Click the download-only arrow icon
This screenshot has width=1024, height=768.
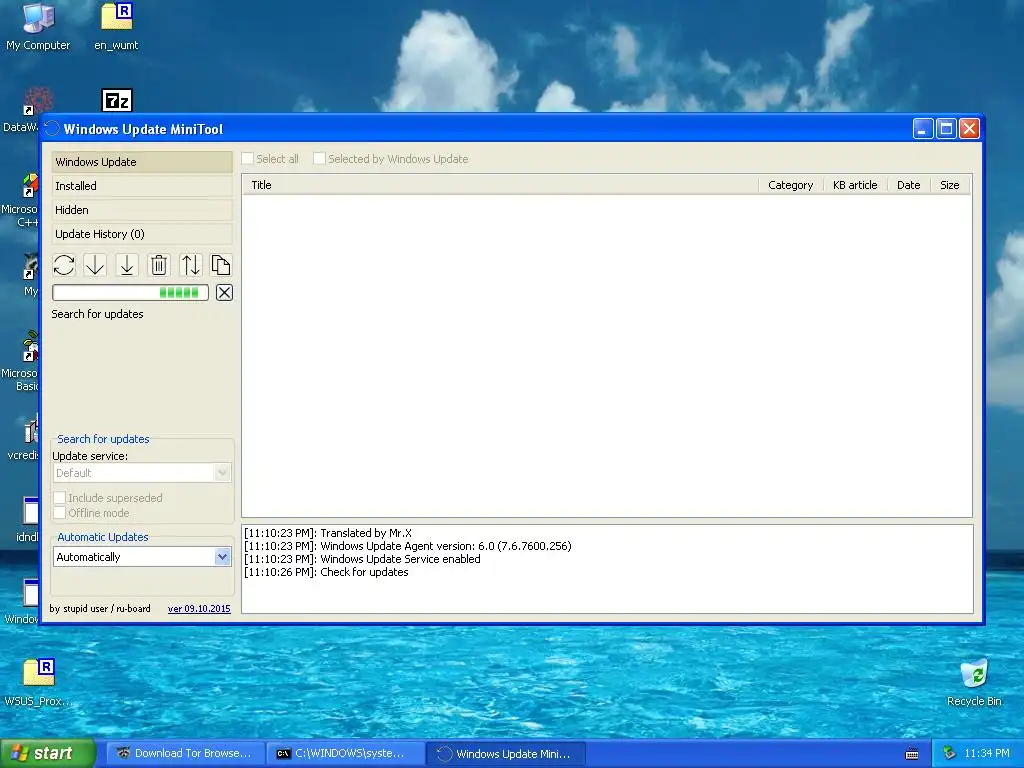click(95, 265)
